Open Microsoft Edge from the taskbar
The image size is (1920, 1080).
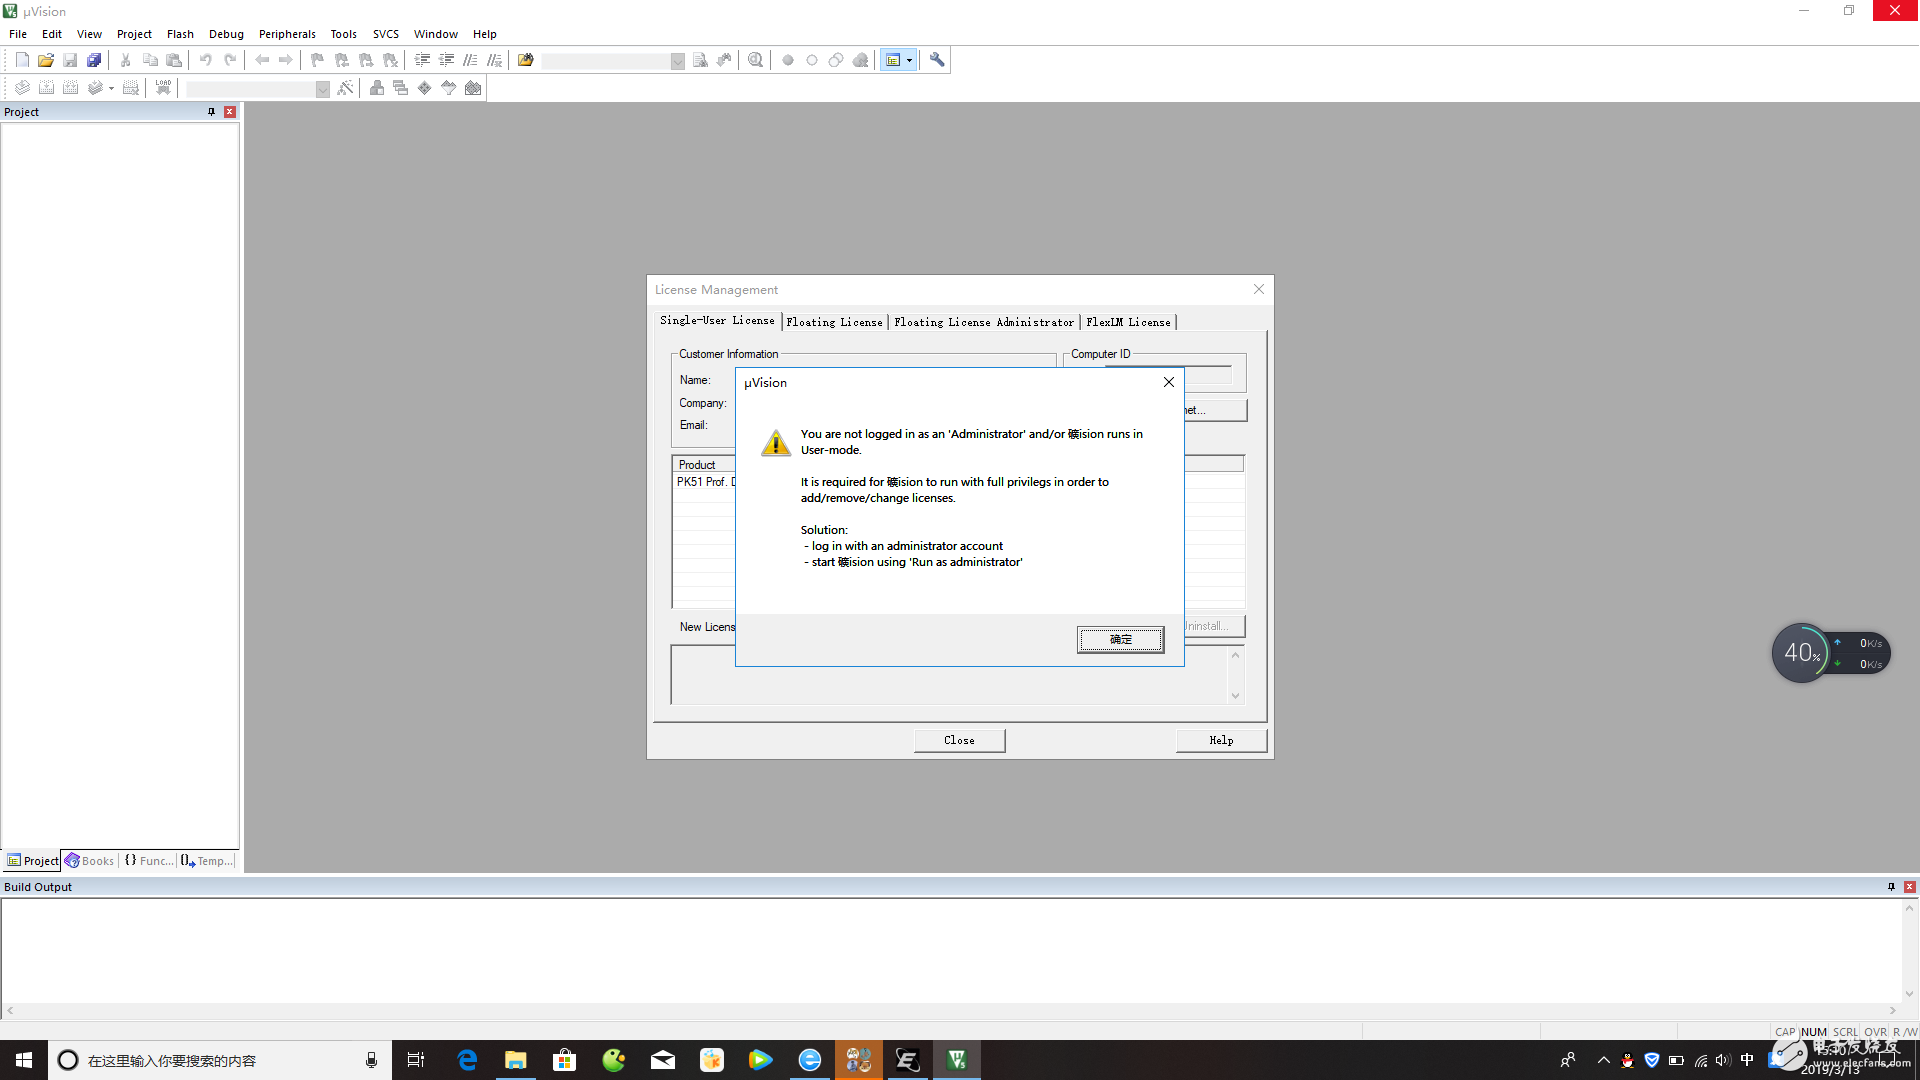467,1060
